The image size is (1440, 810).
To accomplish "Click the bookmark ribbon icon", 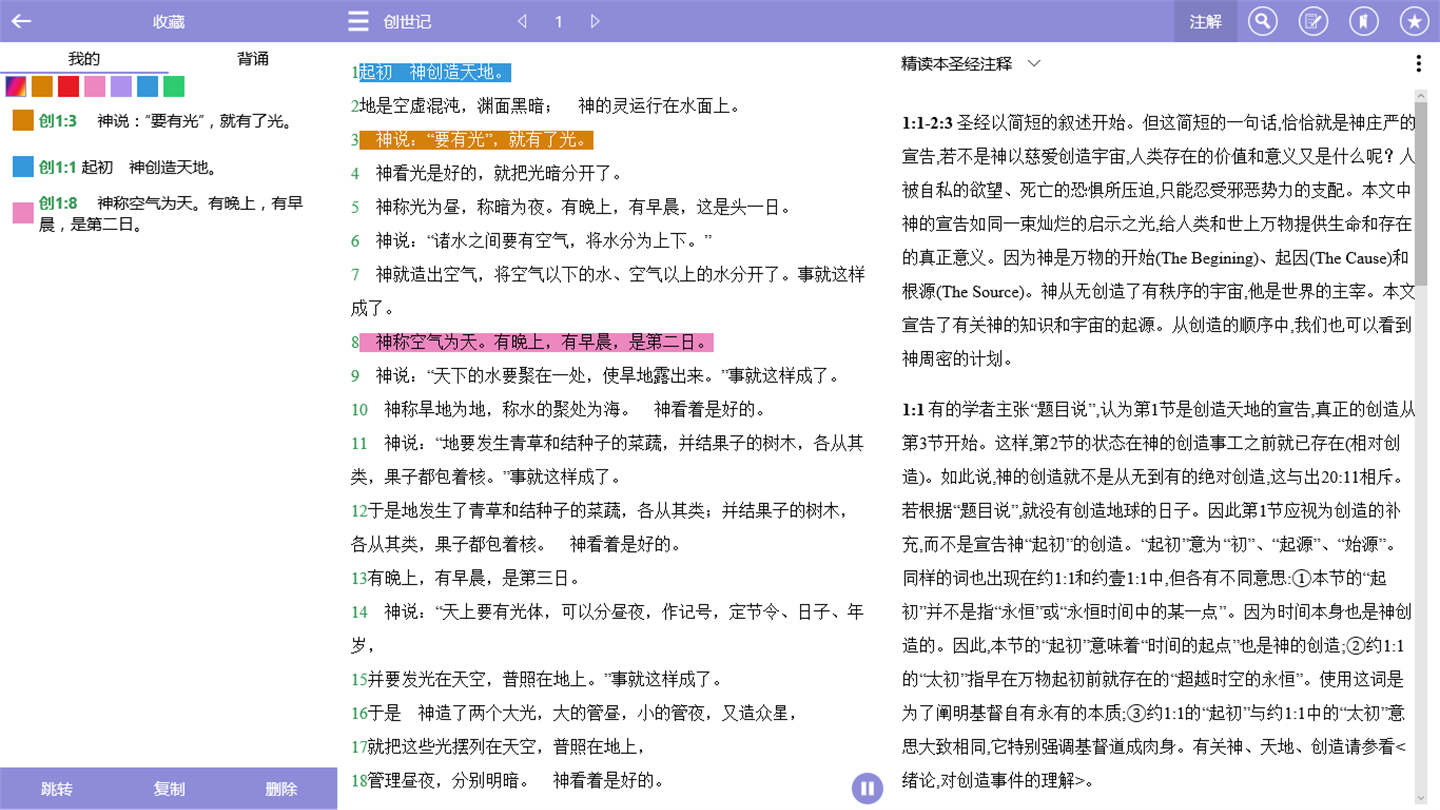I will click(1363, 21).
